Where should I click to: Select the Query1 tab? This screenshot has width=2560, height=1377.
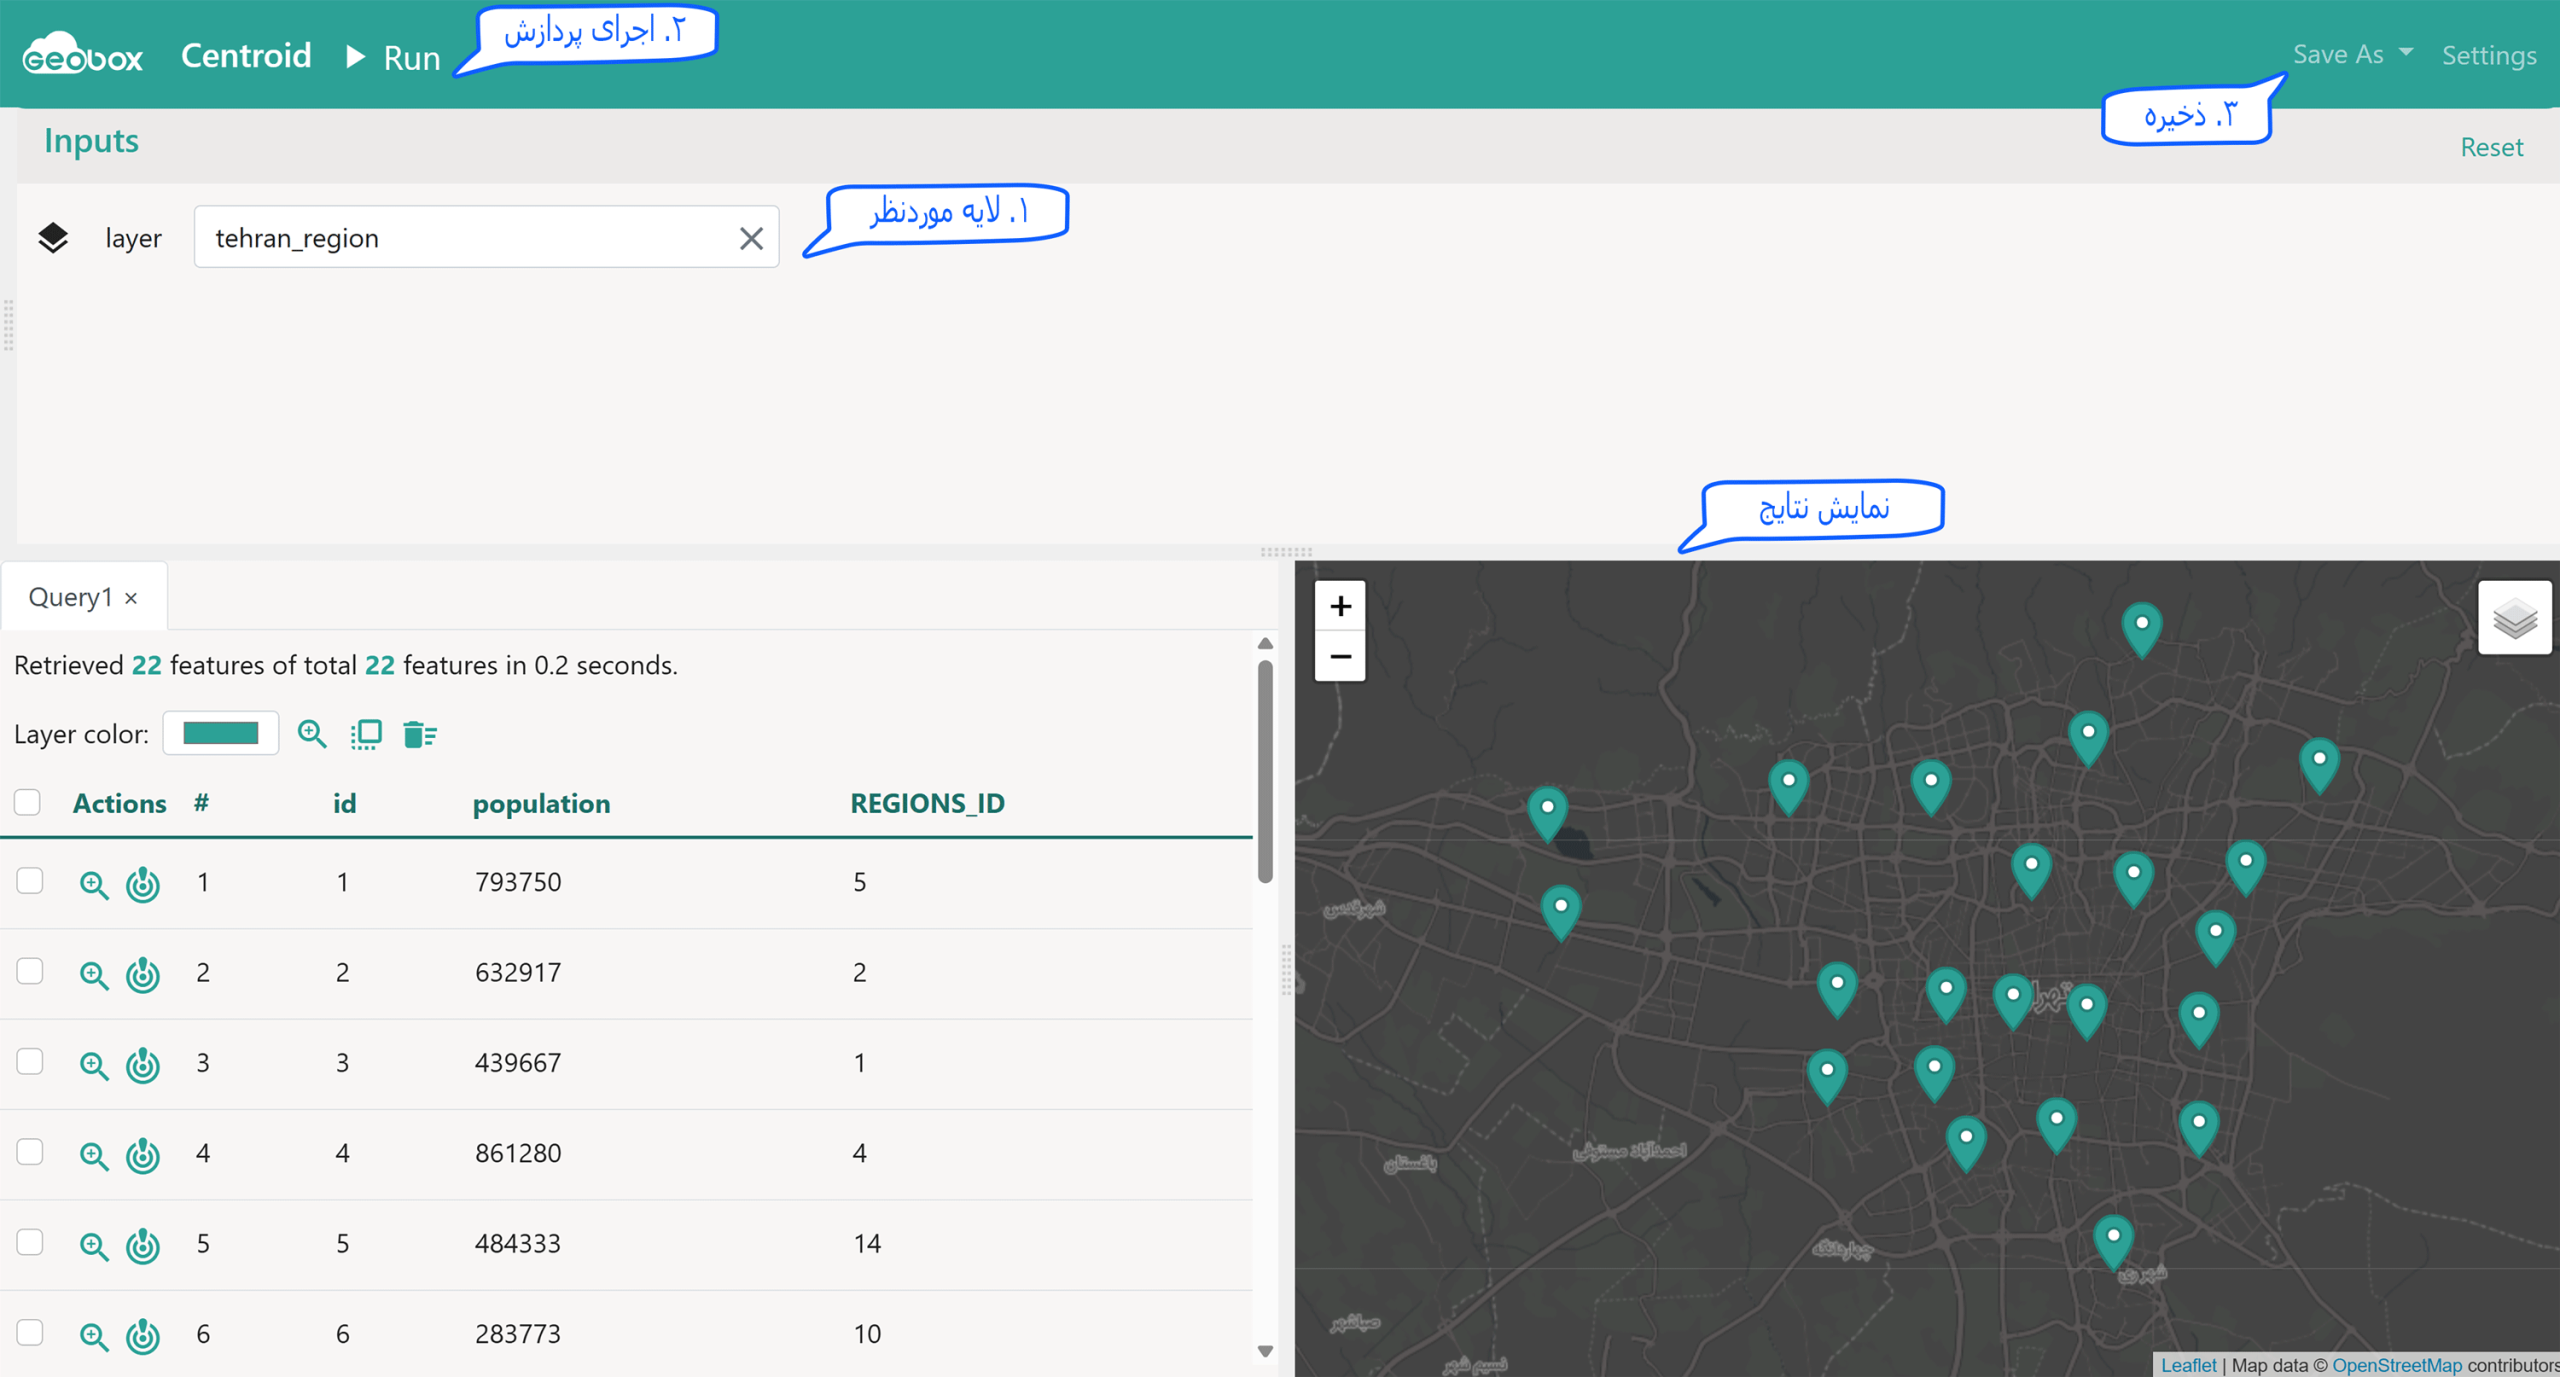click(x=70, y=597)
